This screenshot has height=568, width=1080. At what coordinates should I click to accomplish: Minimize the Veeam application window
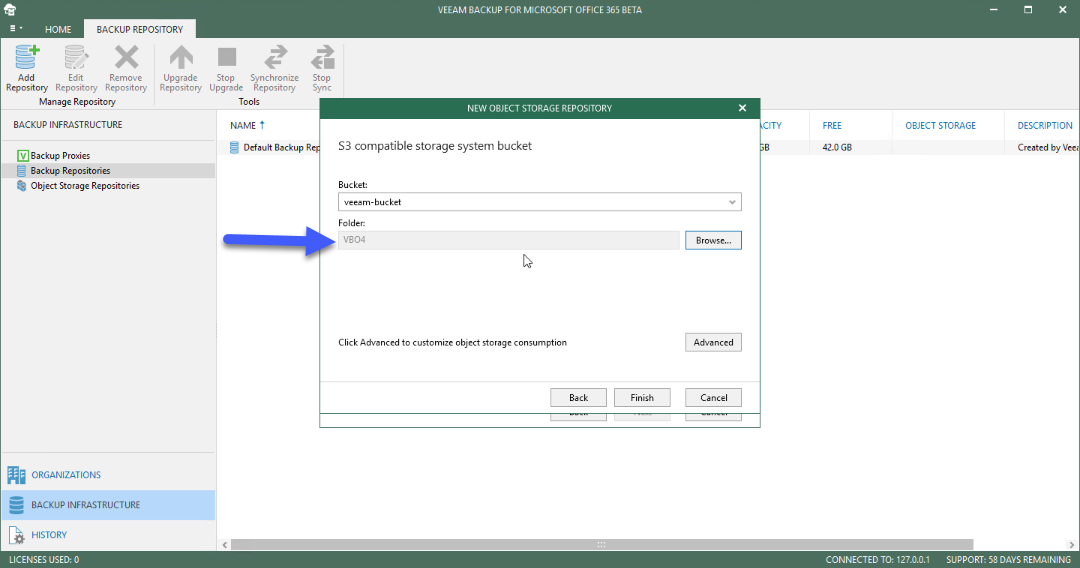(x=994, y=10)
